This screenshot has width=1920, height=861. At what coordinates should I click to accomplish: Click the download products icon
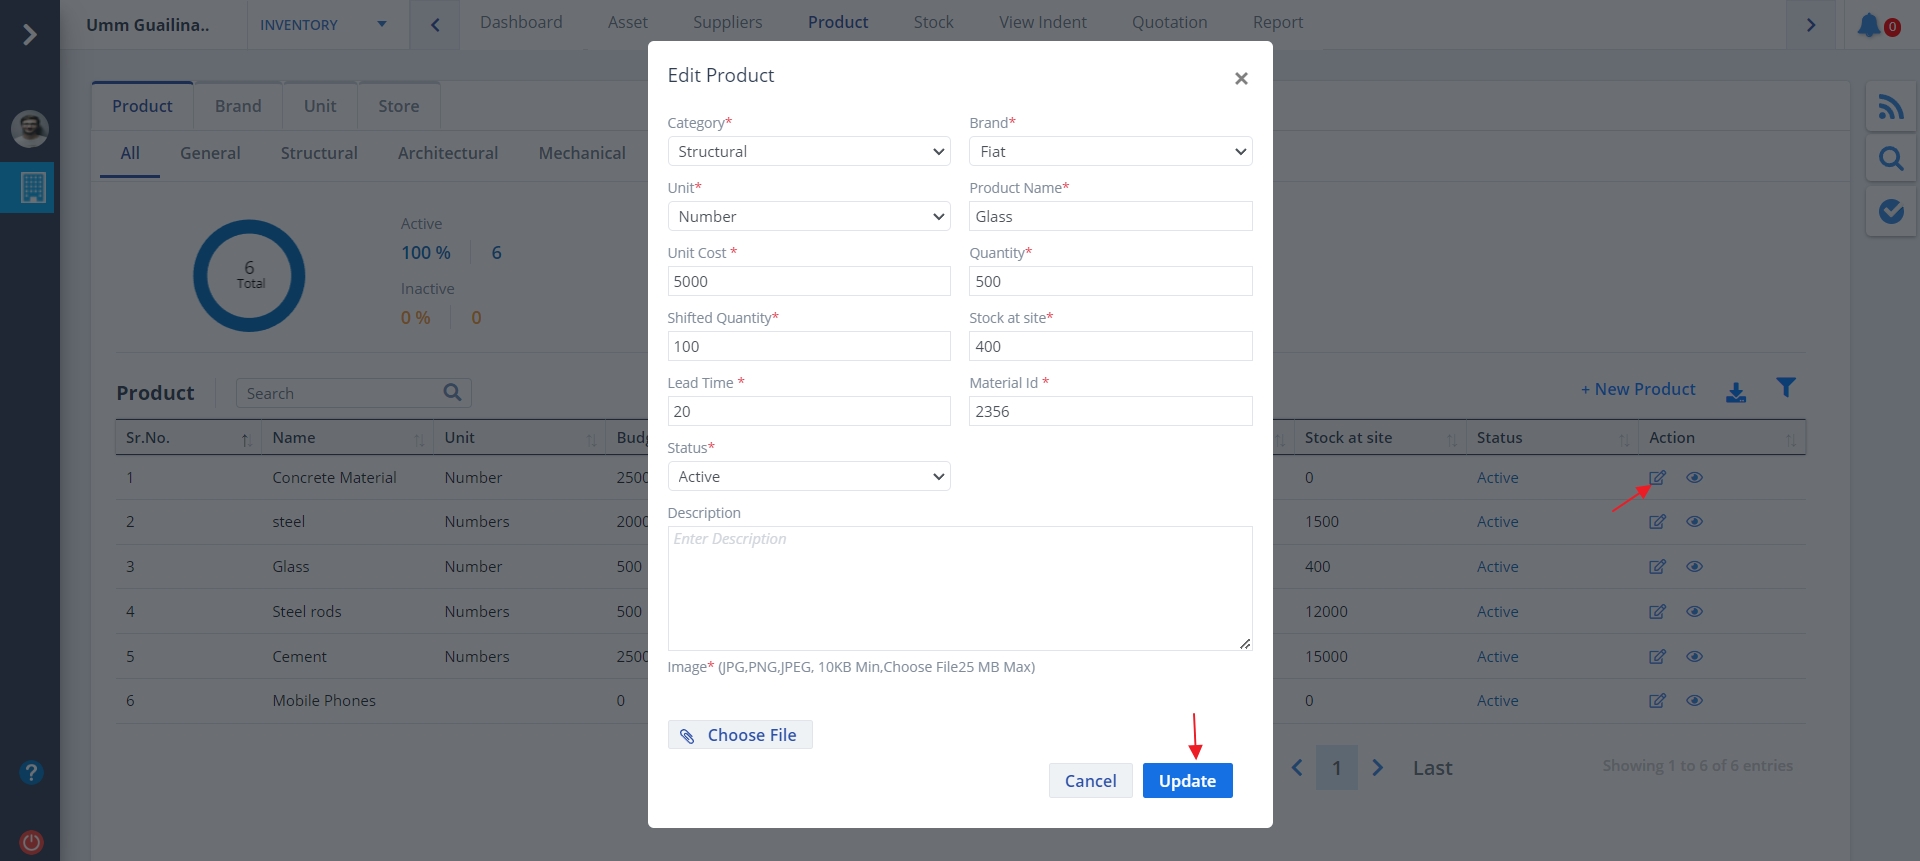(1736, 392)
